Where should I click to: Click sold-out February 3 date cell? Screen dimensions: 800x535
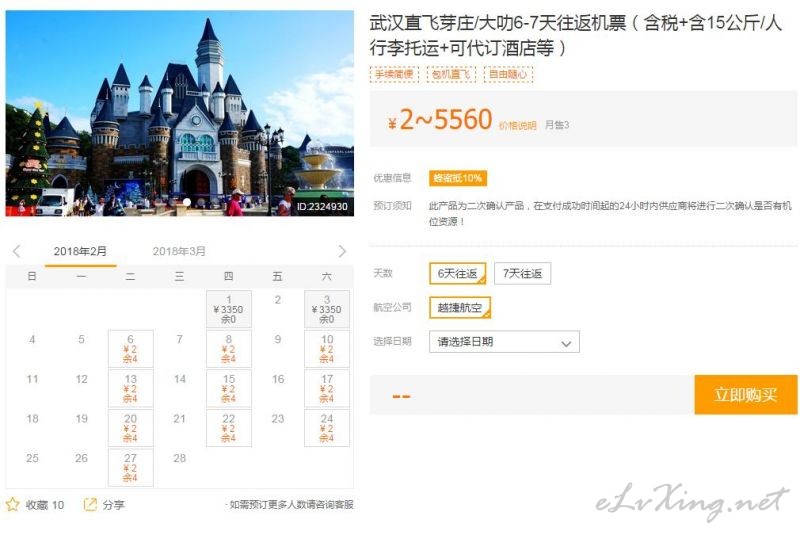[x=327, y=309]
